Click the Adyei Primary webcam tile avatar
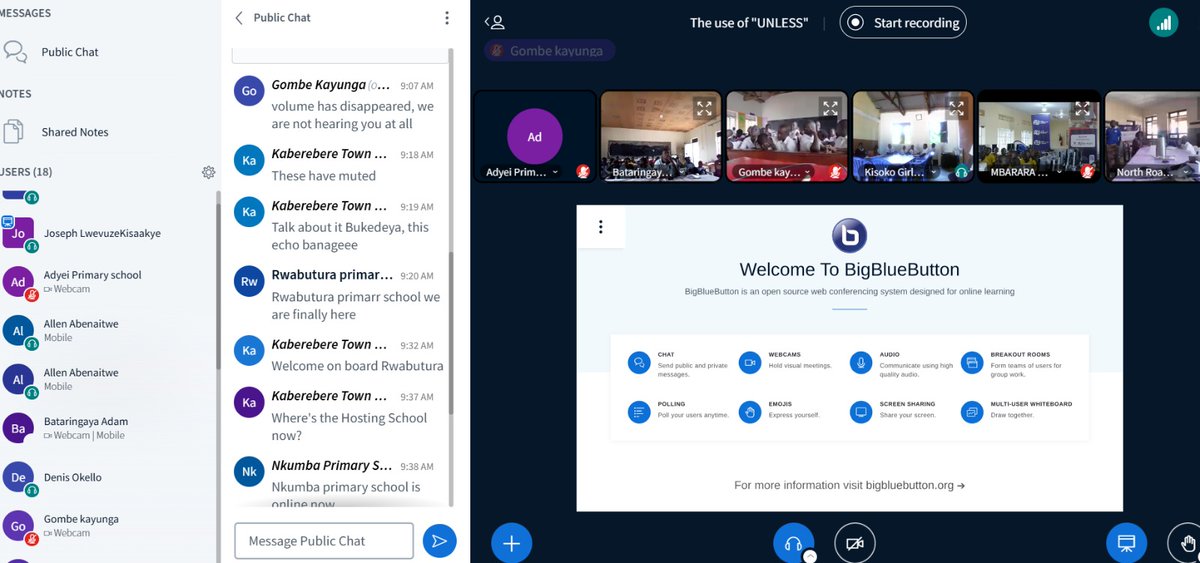Screen dimensions: 1200x563 pos(535,136)
